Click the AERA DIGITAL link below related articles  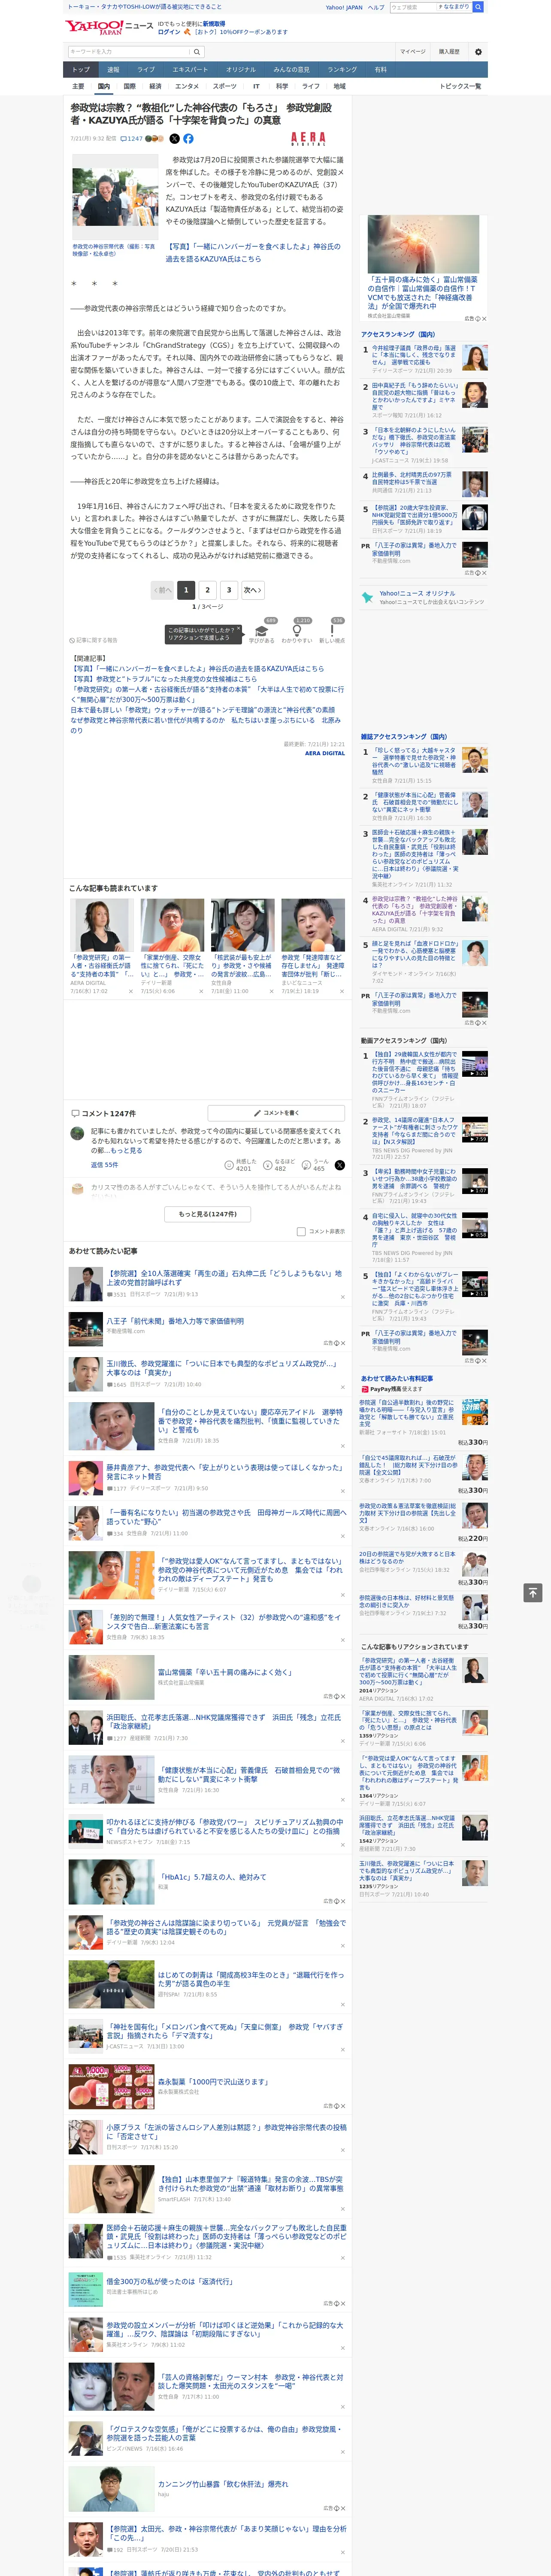[x=324, y=753]
